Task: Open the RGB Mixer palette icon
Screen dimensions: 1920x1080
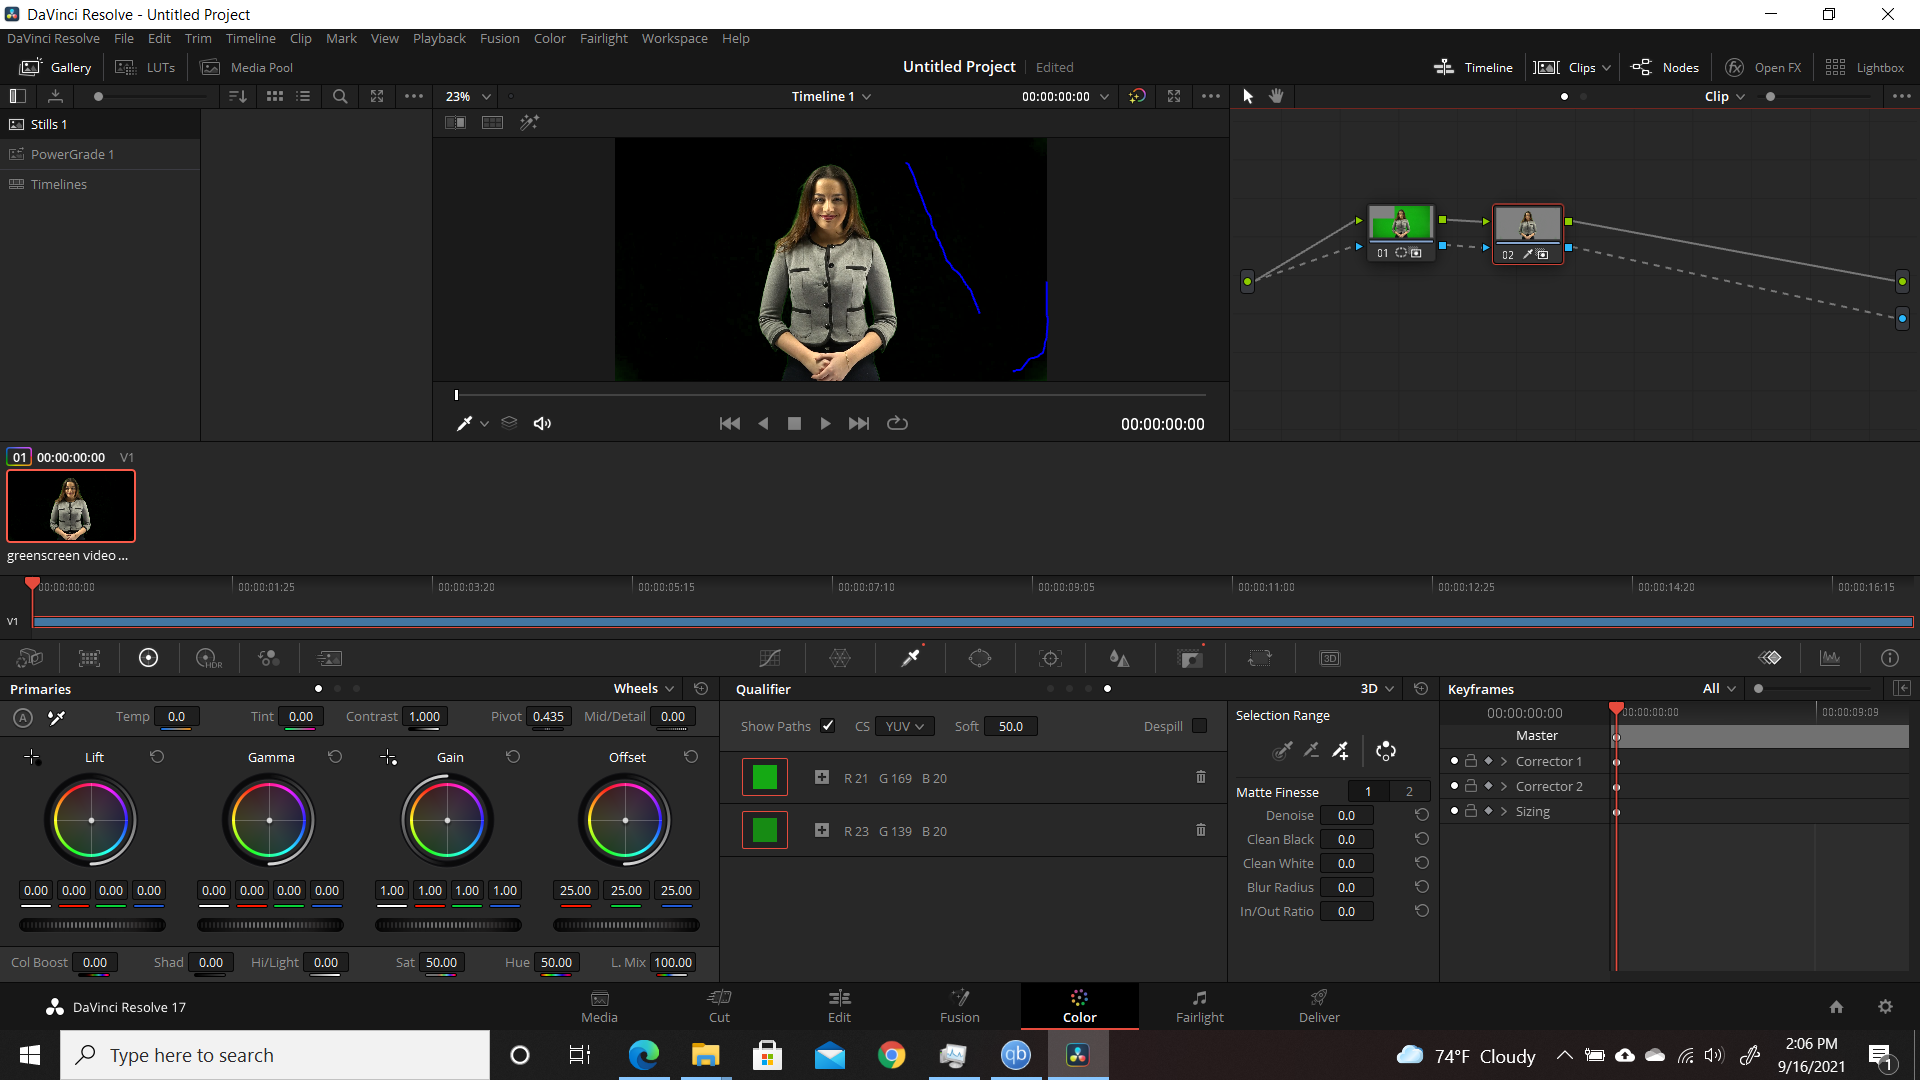Action: (x=269, y=658)
